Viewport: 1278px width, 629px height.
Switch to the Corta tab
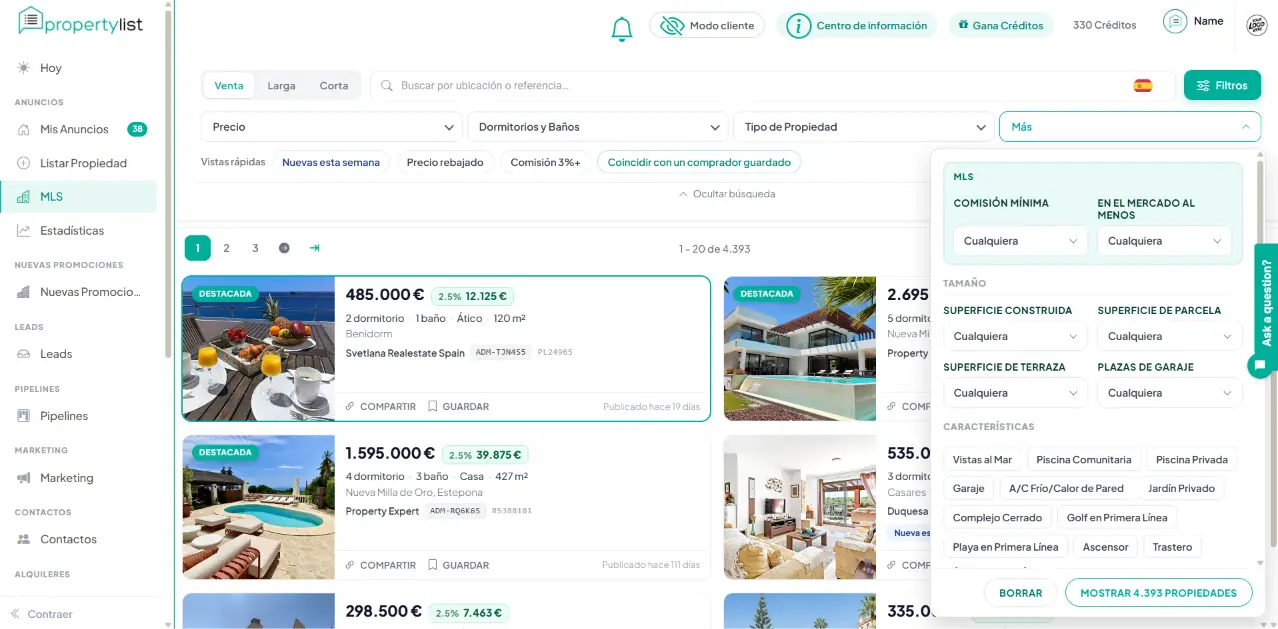pos(334,86)
